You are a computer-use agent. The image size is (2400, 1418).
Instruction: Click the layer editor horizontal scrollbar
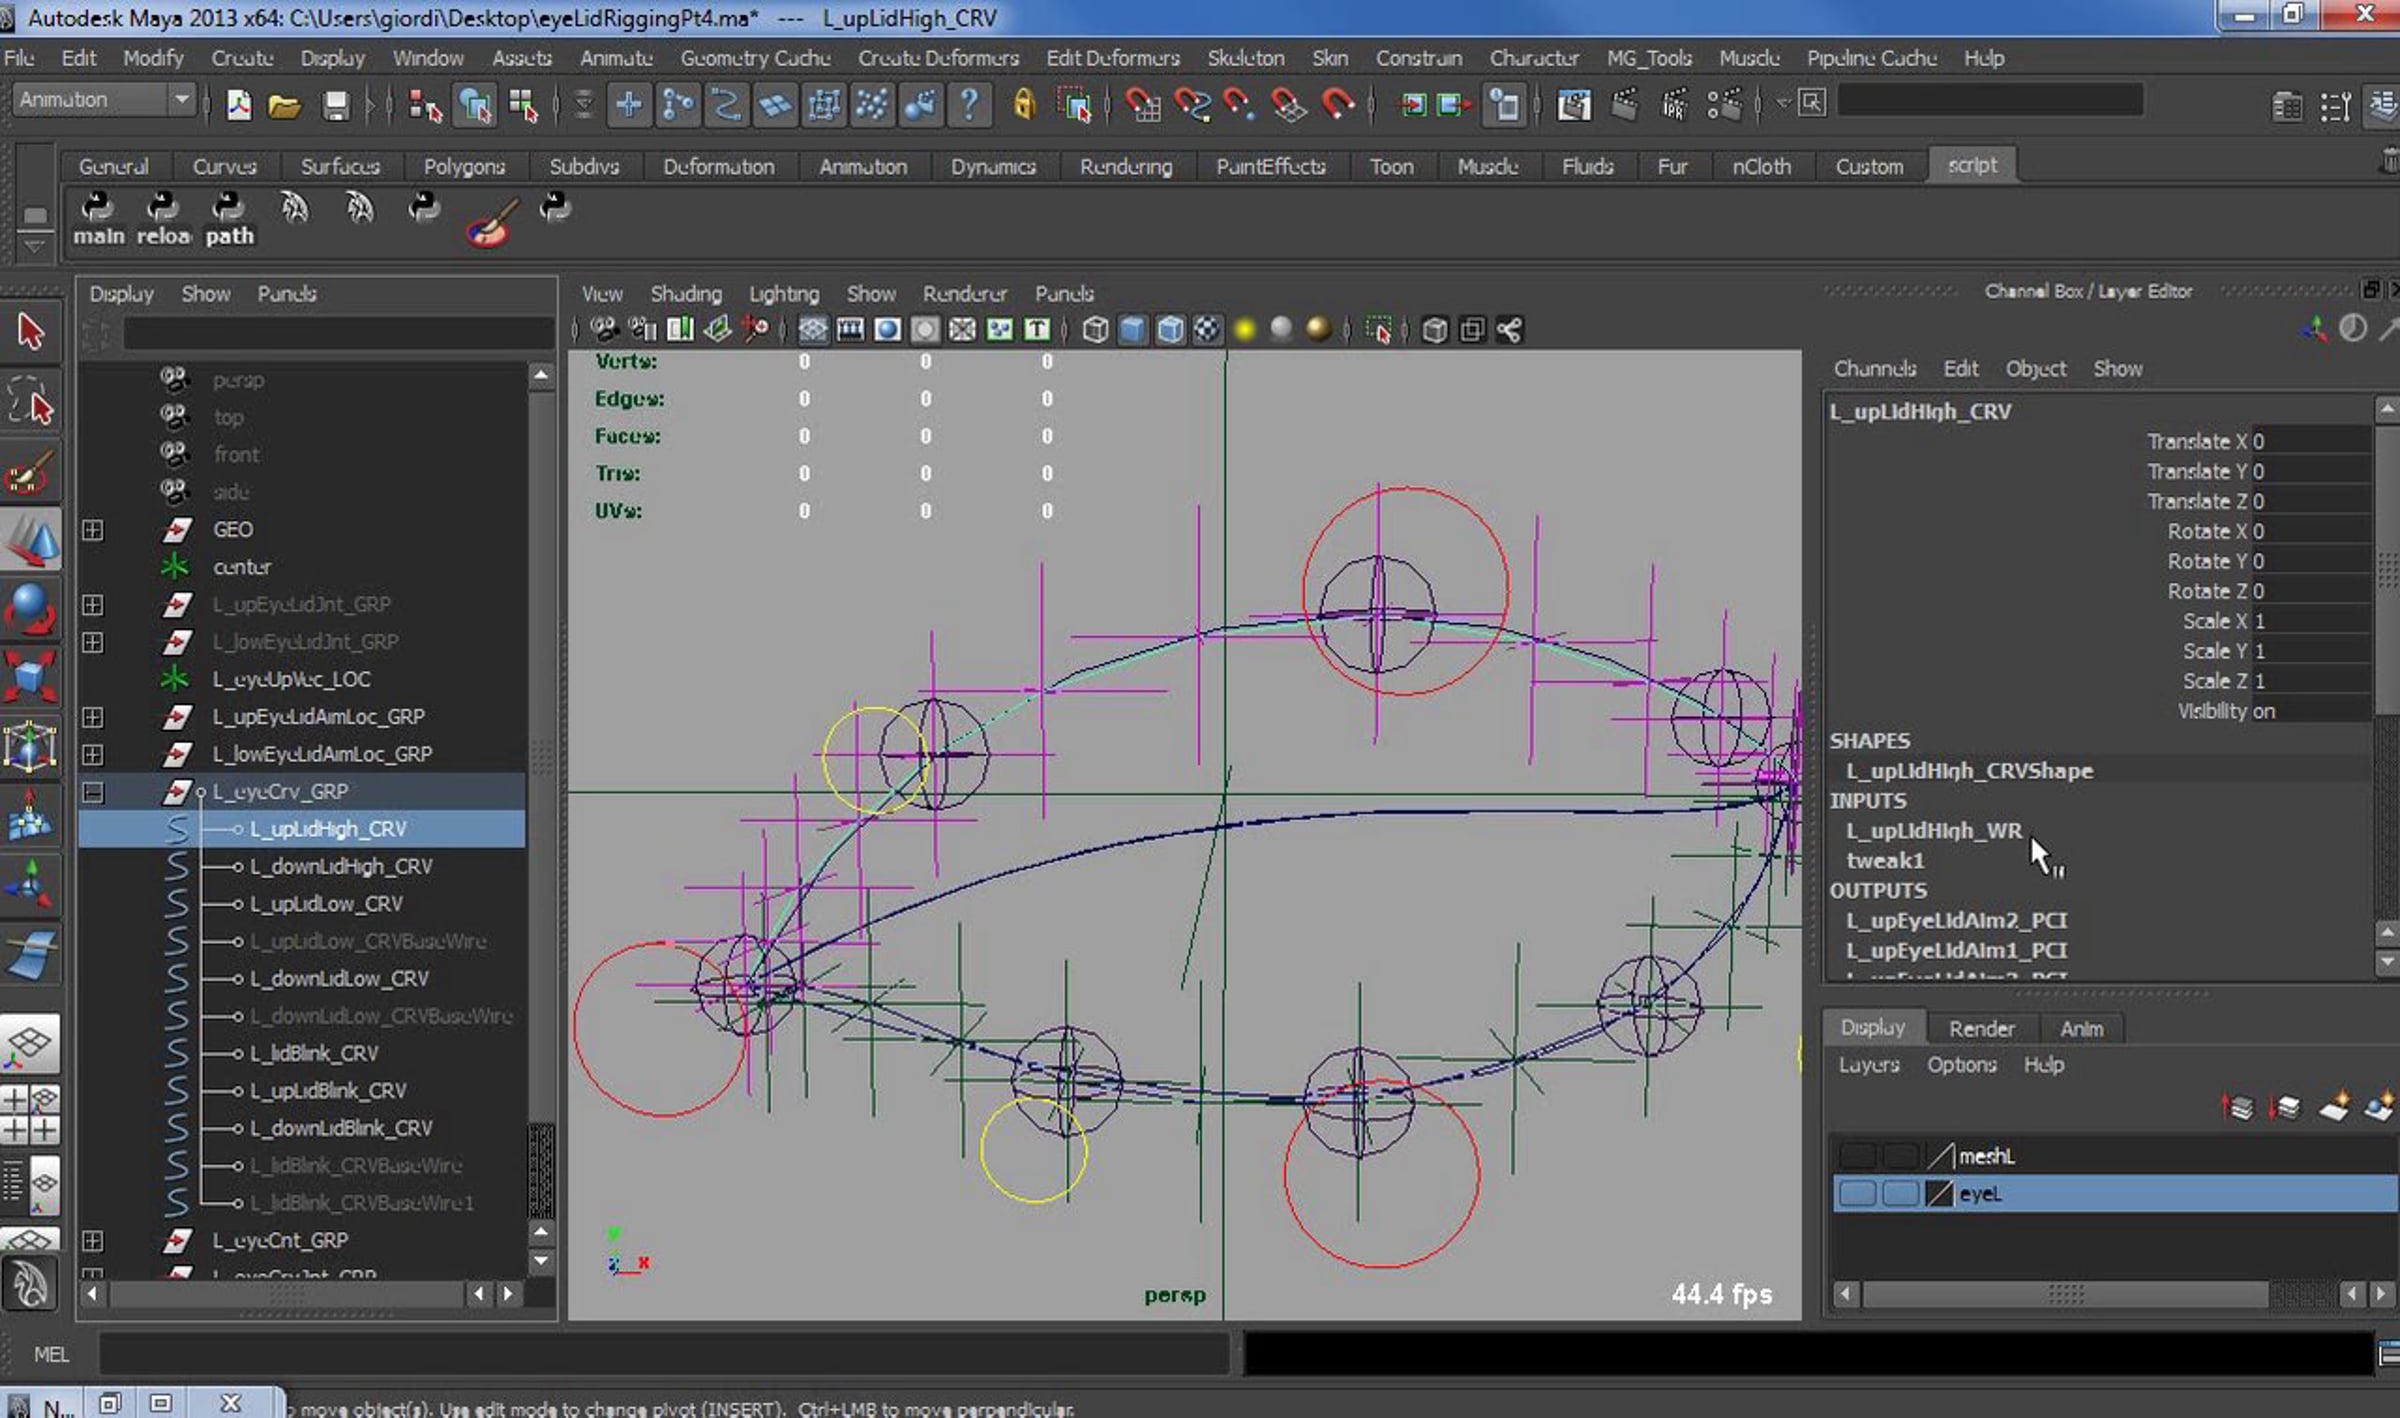tap(2065, 1295)
